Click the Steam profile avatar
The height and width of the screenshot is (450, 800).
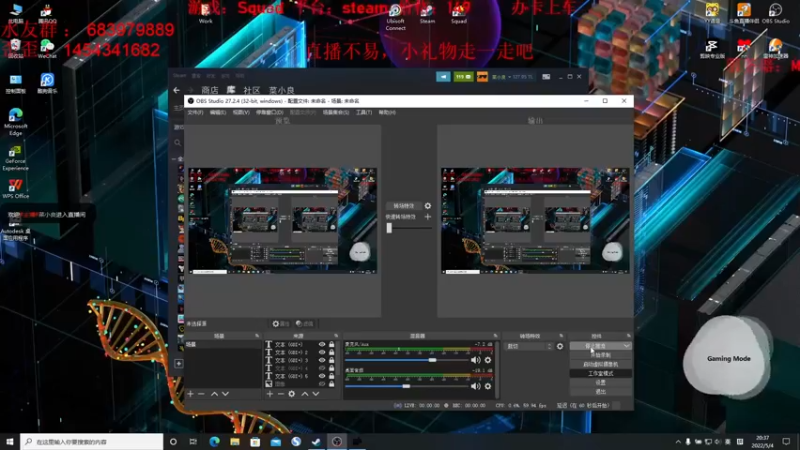[482, 77]
